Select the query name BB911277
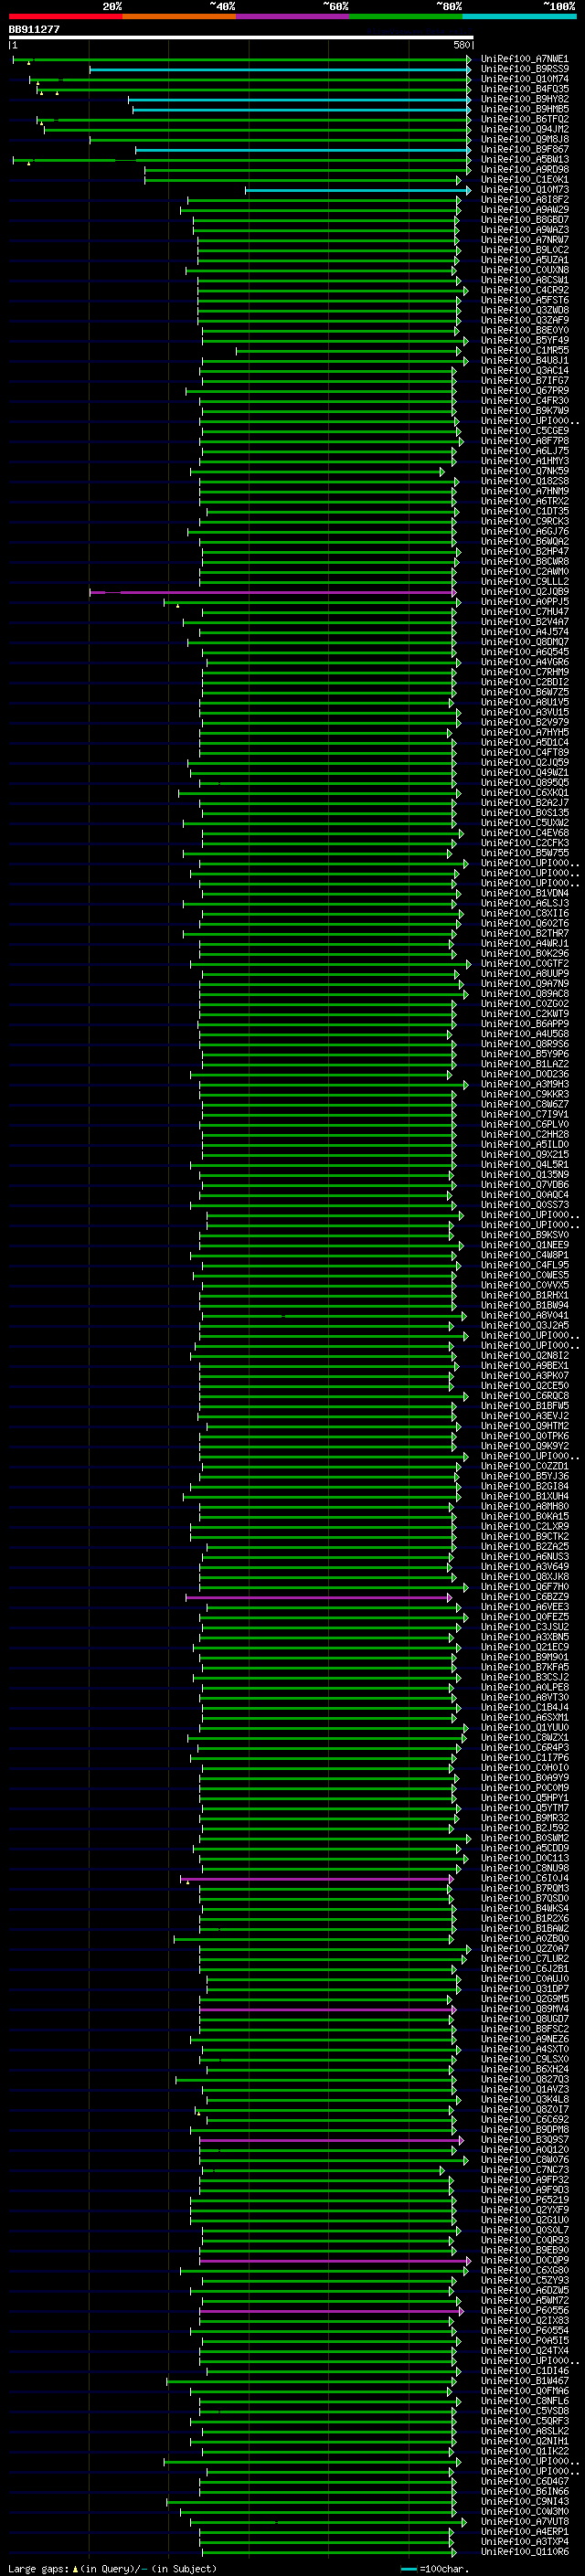 [34, 29]
